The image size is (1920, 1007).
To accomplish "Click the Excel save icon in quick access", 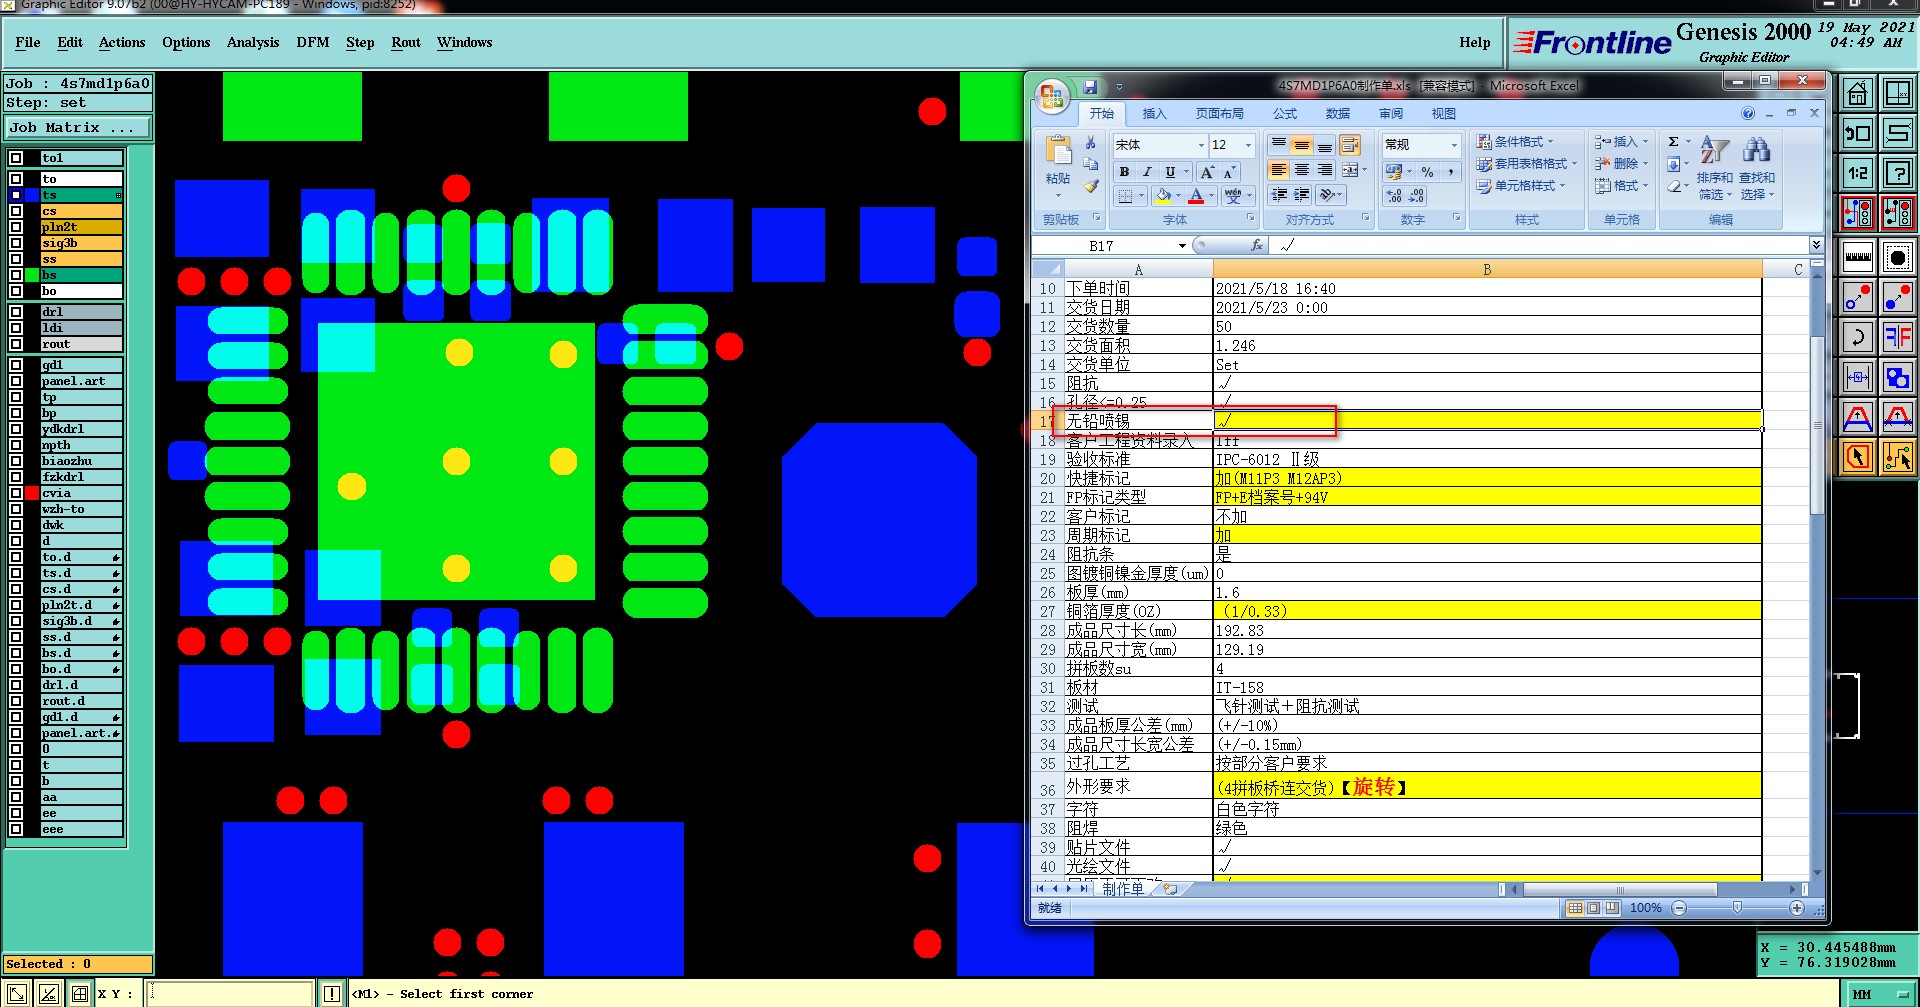I will point(1090,87).
